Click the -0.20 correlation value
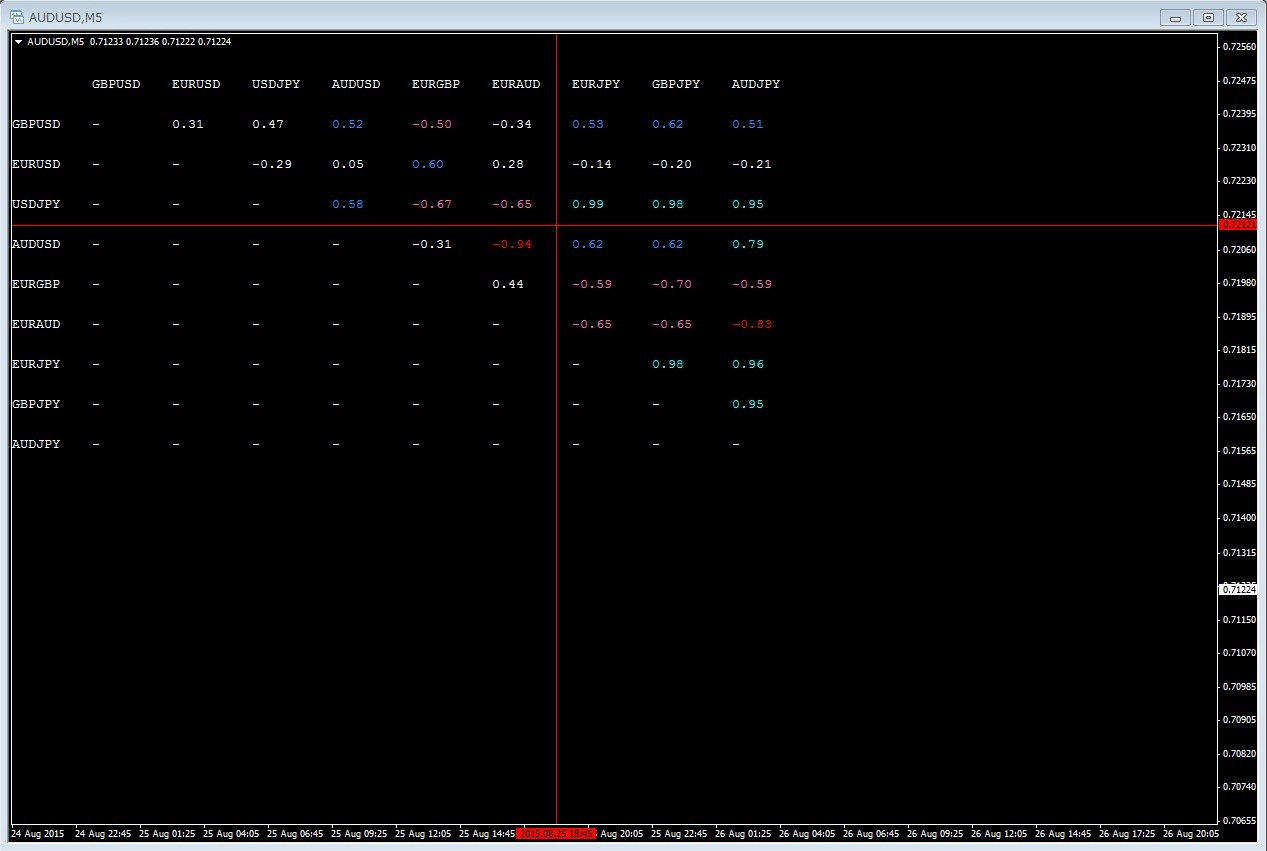Screen dimensions: 1267x851 coord(672,164)
